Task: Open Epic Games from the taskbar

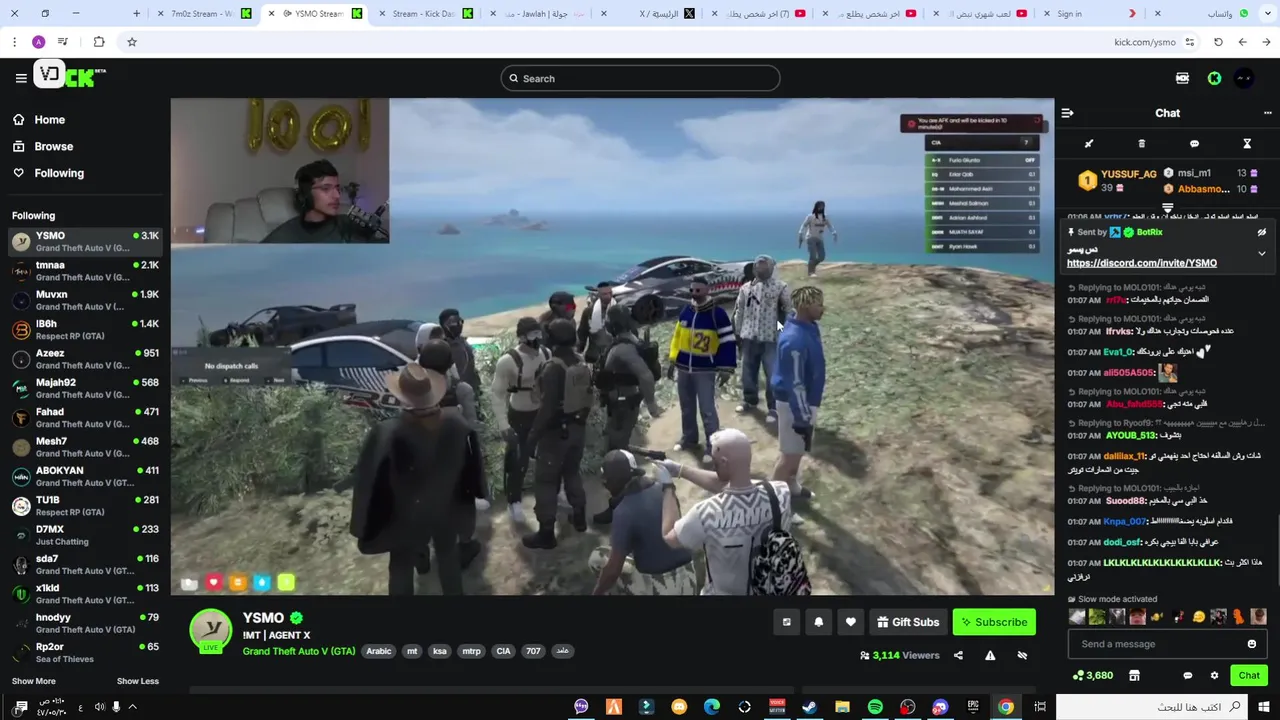Action: 973,707
